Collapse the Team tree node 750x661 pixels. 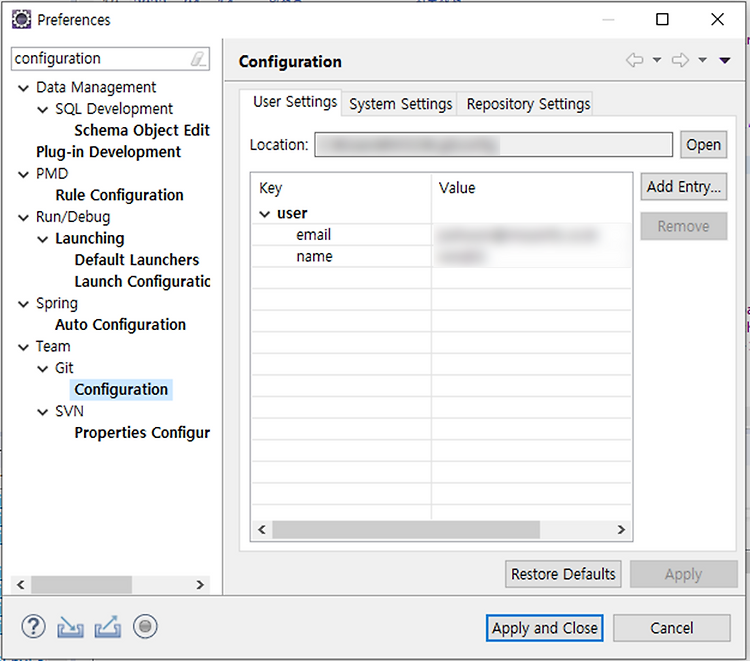23,347
